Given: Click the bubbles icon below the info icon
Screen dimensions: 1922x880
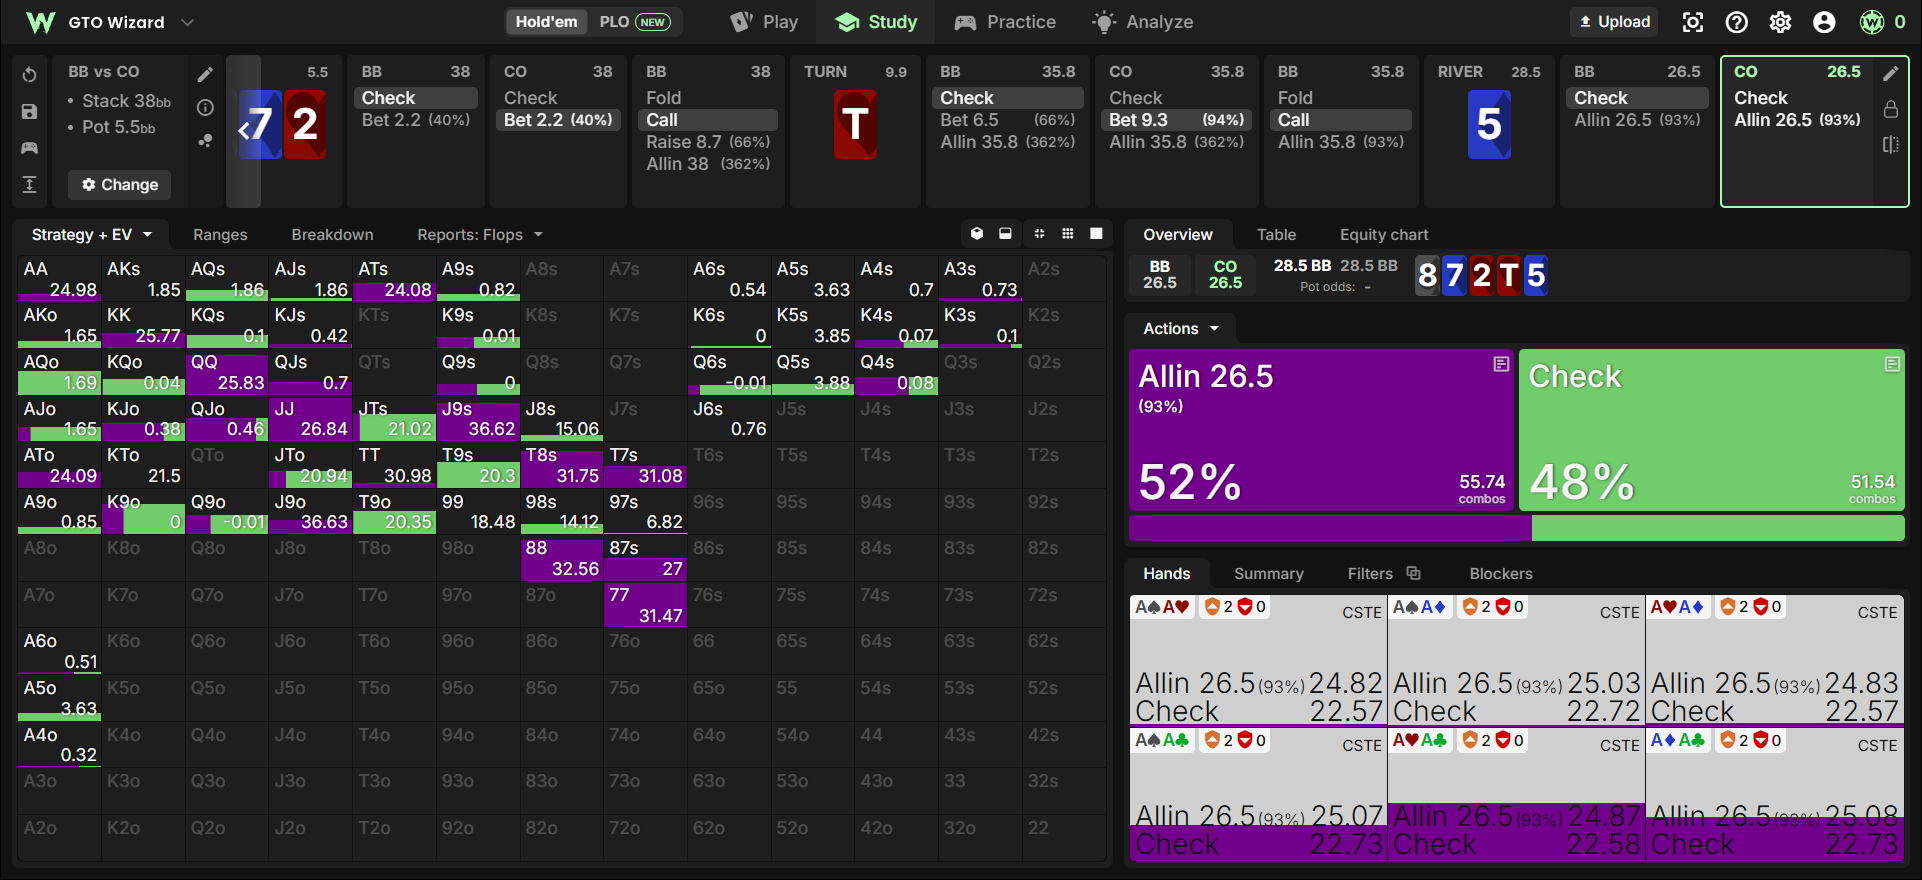Looking at the screenshot, I should [205, 141].
